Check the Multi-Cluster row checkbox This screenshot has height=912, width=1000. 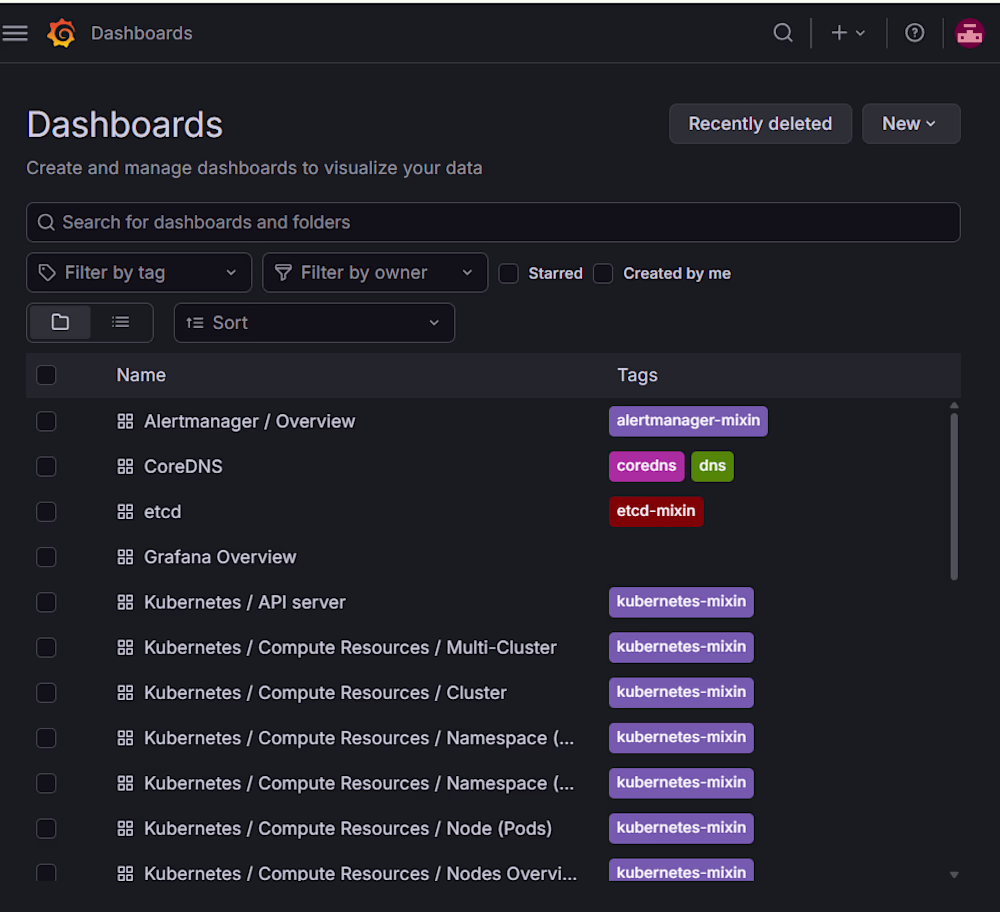tap(46, 648)
